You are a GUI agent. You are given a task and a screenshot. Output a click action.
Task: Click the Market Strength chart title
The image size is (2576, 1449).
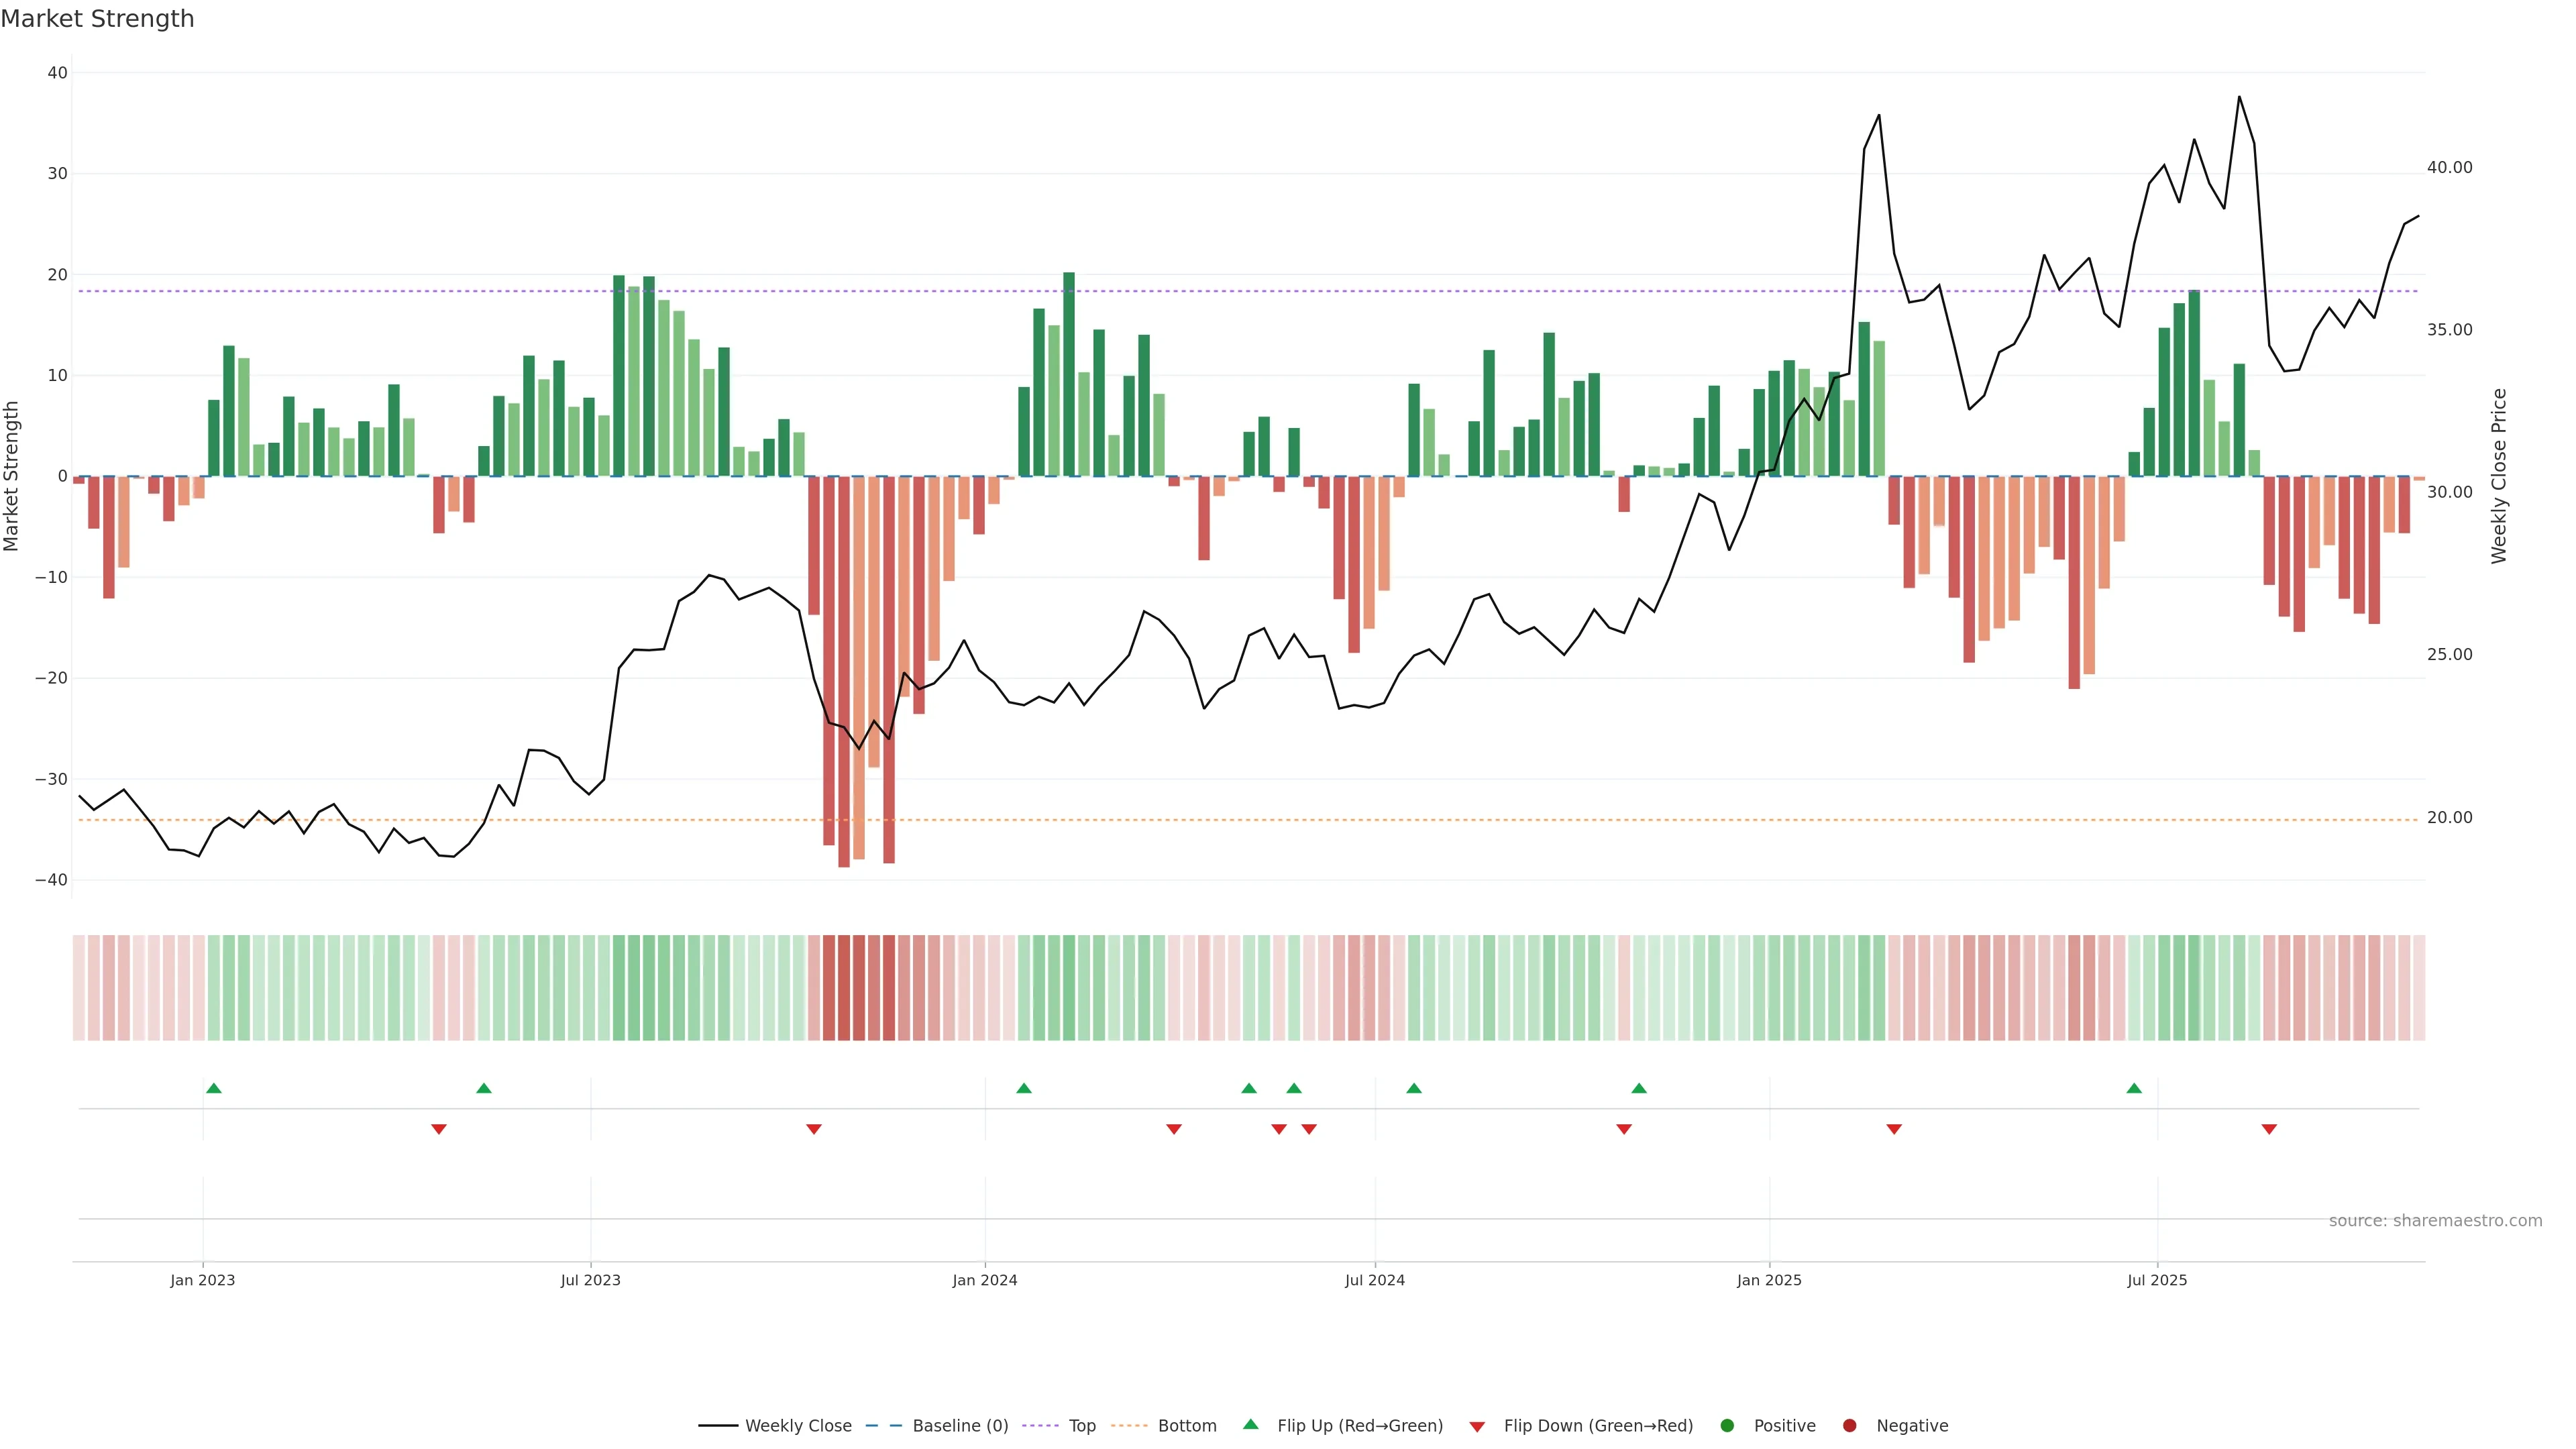point(97,19)
